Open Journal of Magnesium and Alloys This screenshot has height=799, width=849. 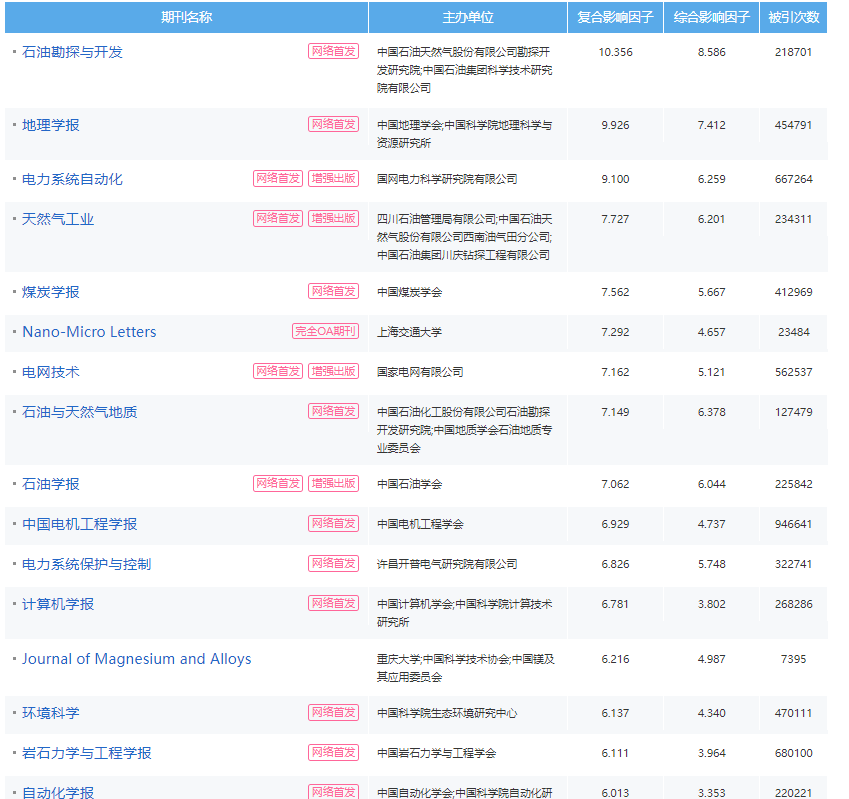click(x=136, y=659)
